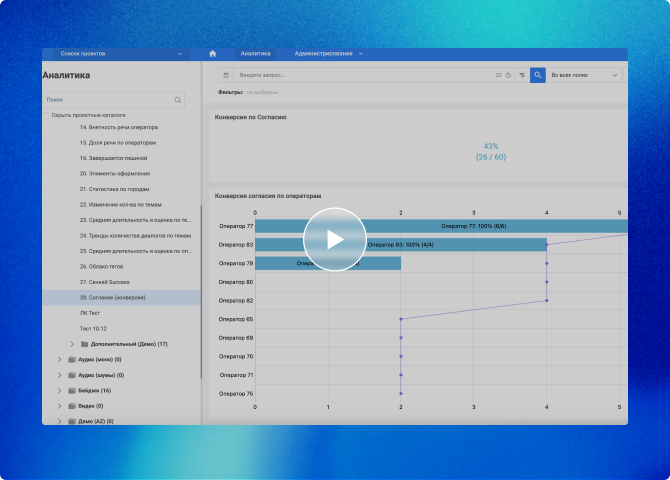Screen dimensions: 670x480
Task: Click folder icon of Аудио (моно) (0)
Action: [72, 359]
